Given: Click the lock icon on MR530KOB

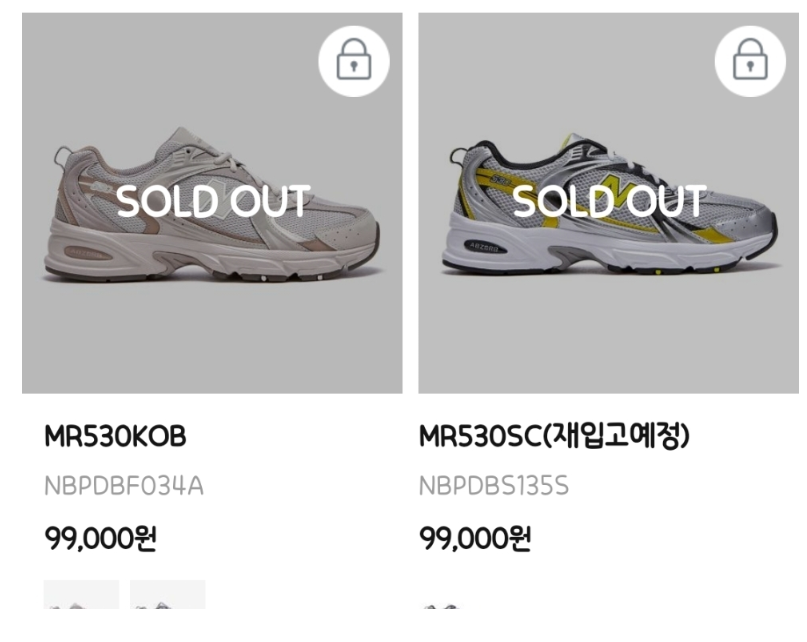Looking at the screenshot, I should (353, 61).
